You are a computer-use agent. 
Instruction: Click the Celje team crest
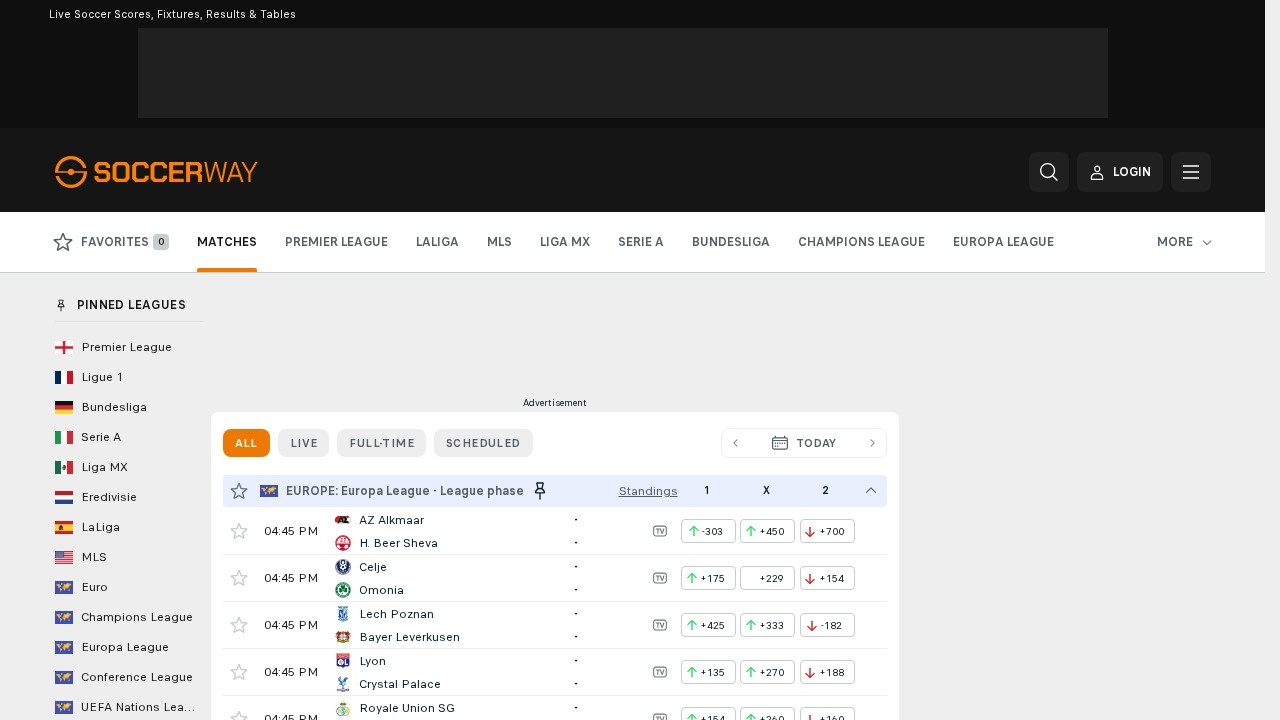(343, 567)
